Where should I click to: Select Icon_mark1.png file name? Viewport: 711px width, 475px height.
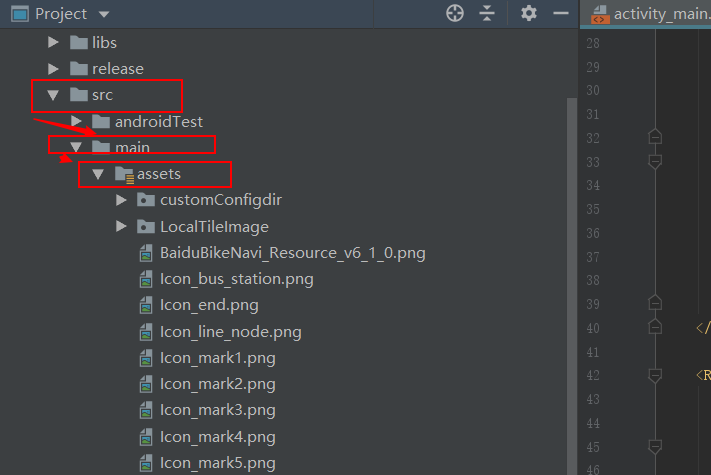click(x=218, y=359)
